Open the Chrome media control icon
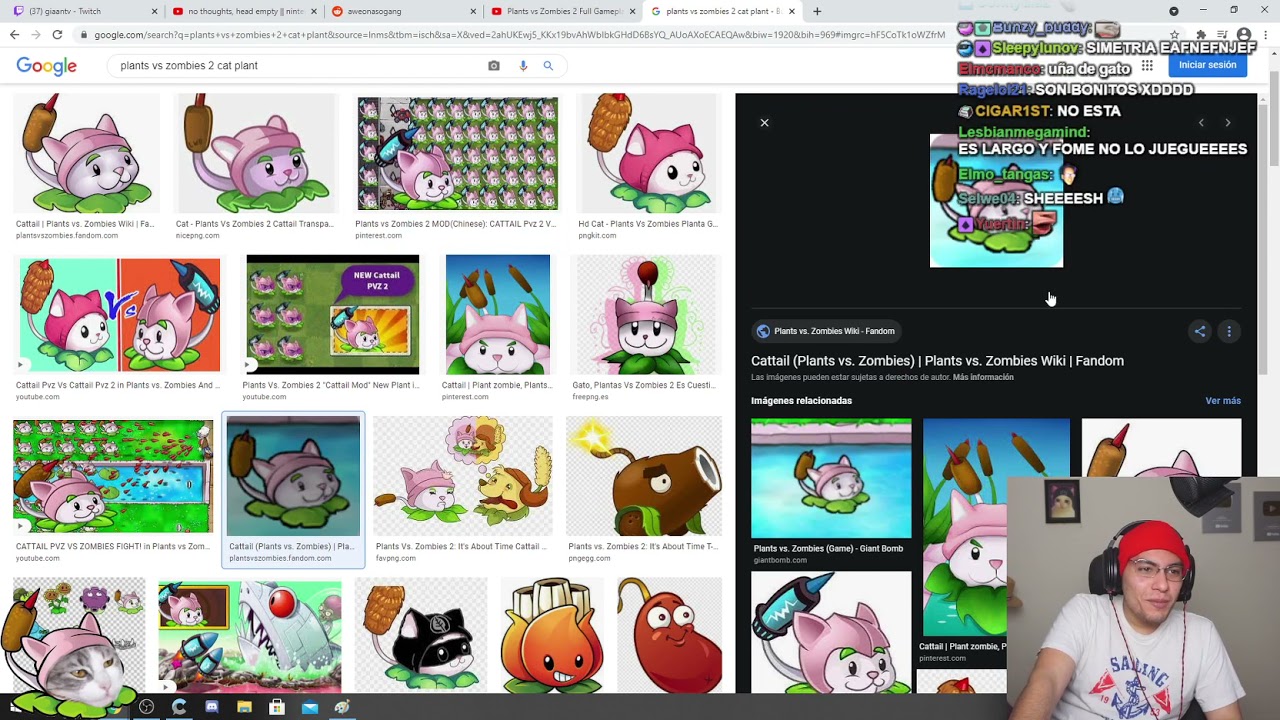 [x=1222, y=34]
